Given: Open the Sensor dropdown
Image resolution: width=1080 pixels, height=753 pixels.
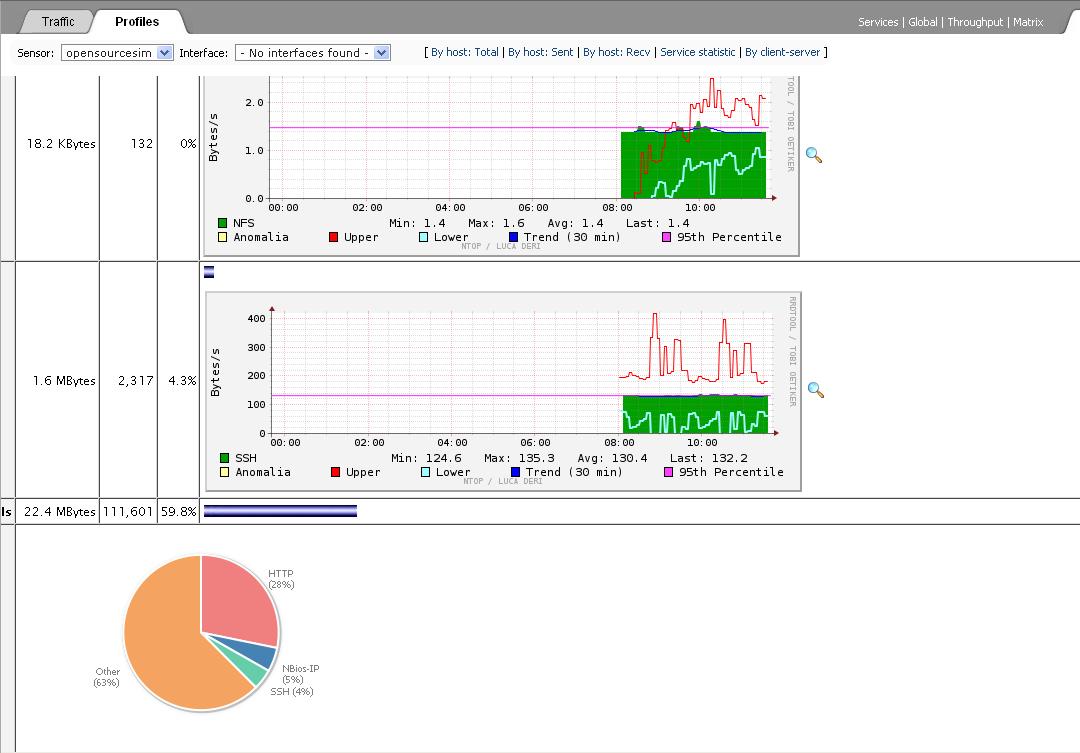Looking at the screenshot, I should pyautogui.click(x=117, y=53).
